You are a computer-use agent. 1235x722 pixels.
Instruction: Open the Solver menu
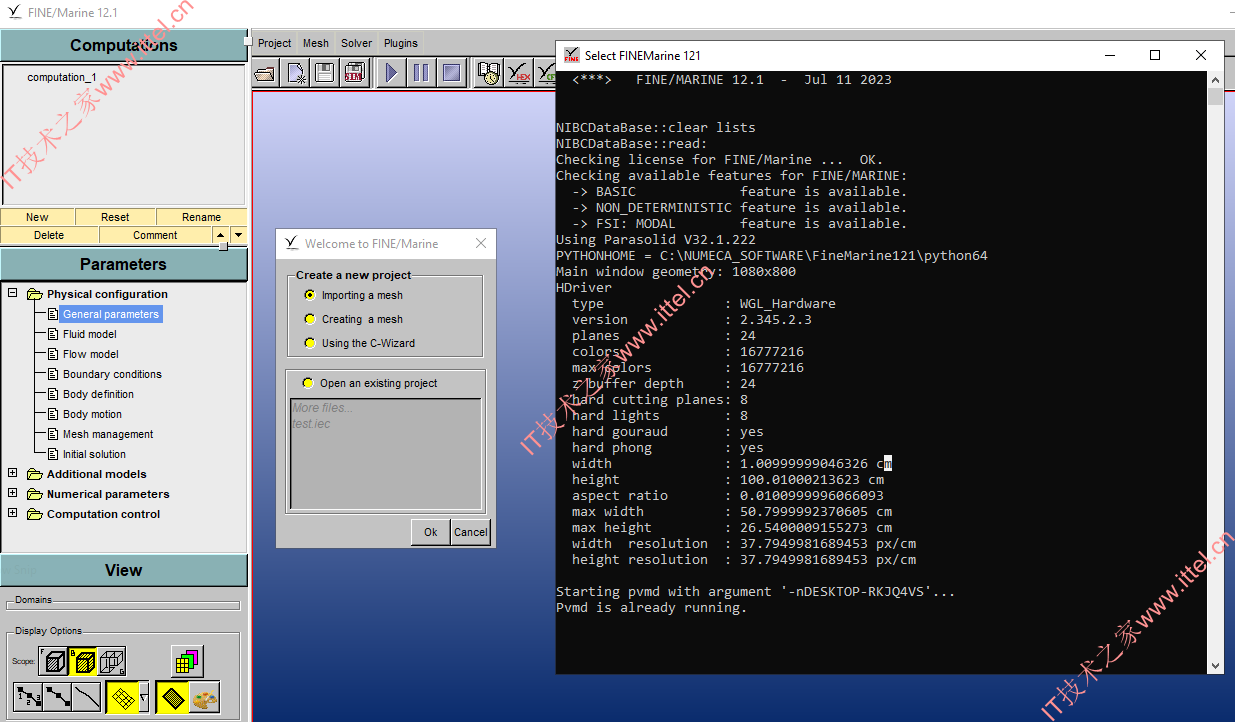click(356, 43)
